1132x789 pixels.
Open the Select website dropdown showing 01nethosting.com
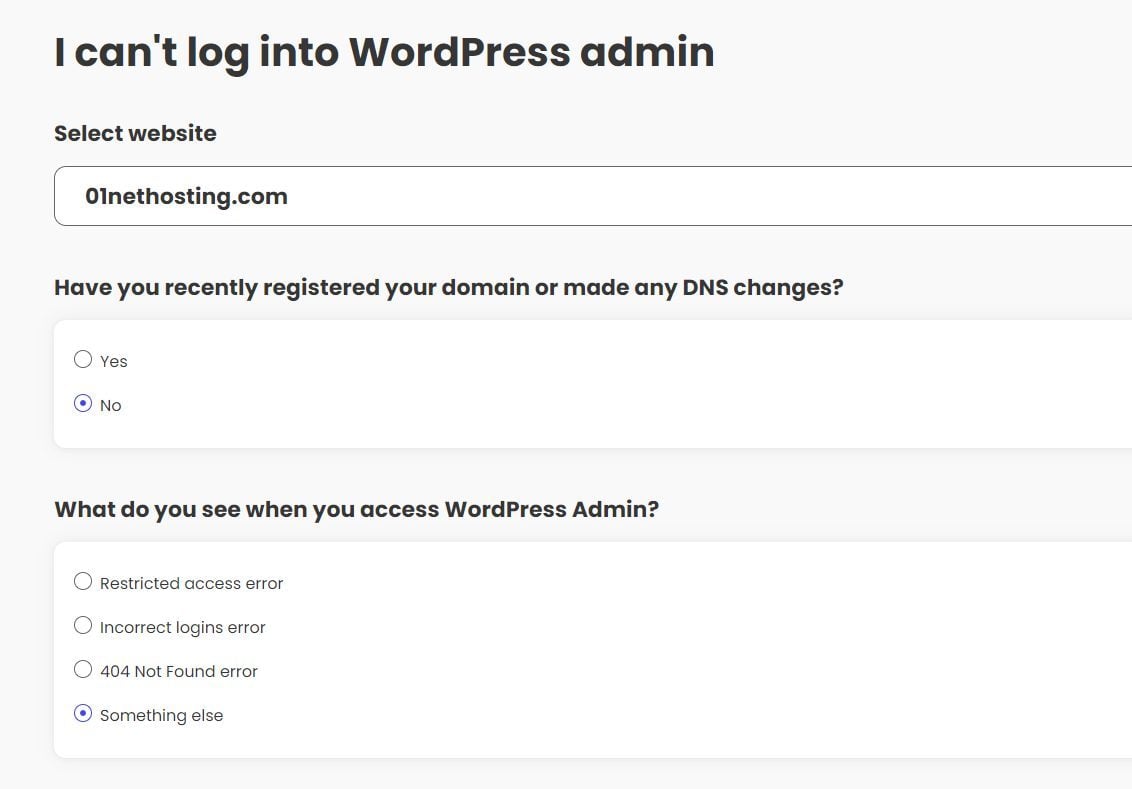coord(593,196)
